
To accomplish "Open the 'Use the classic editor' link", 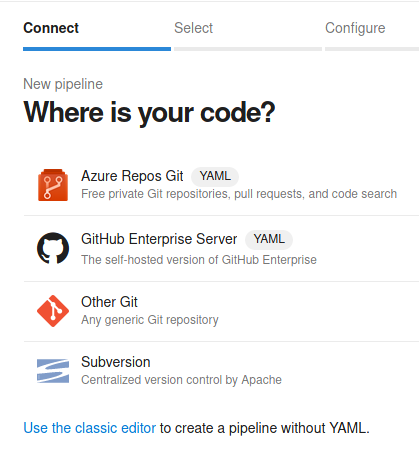I will tap(89, 428).
